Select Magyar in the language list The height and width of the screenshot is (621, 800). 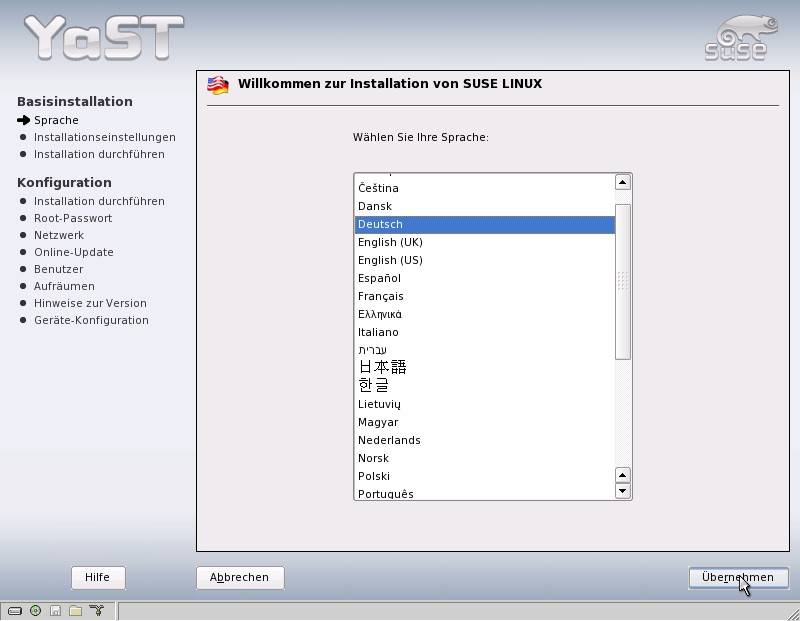[x=485, y=423]
